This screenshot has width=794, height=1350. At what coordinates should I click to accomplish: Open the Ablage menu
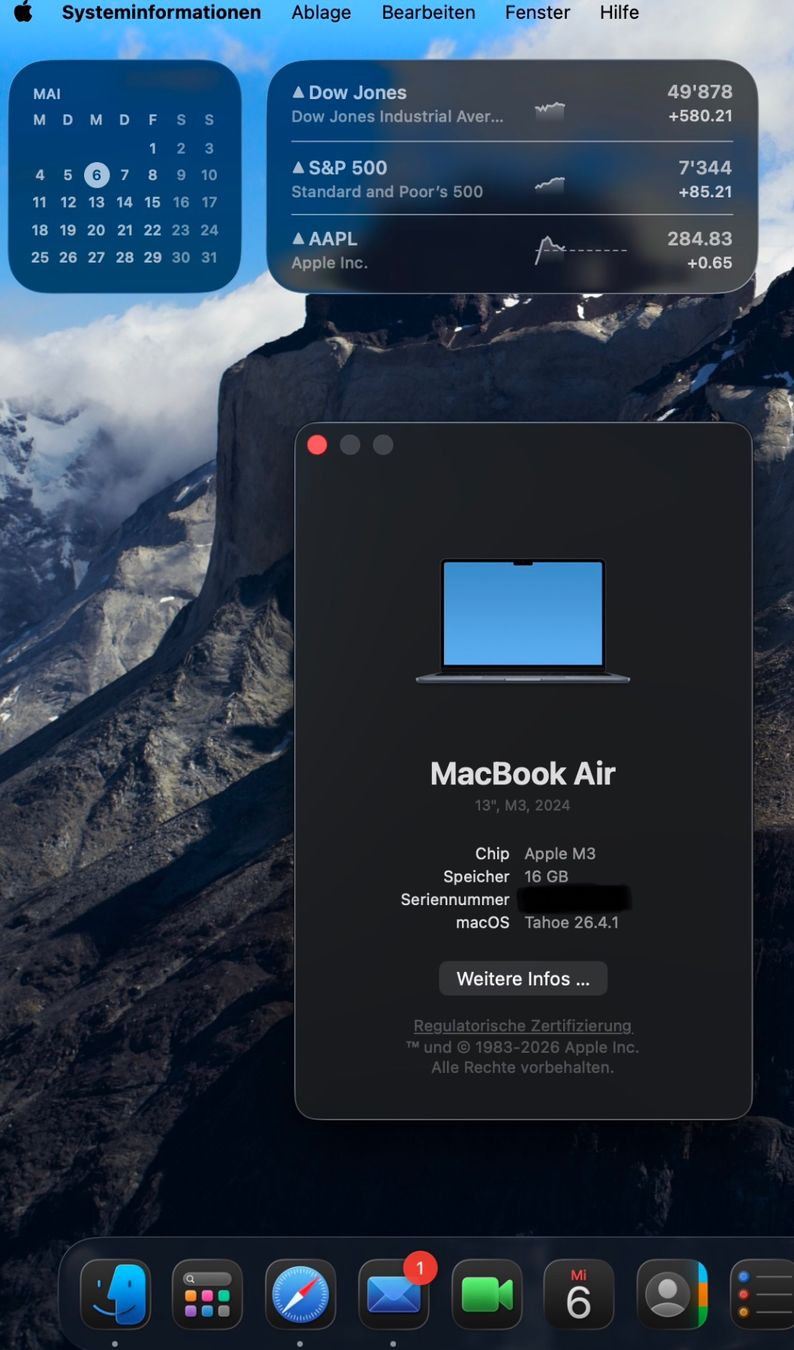point(321,13)
